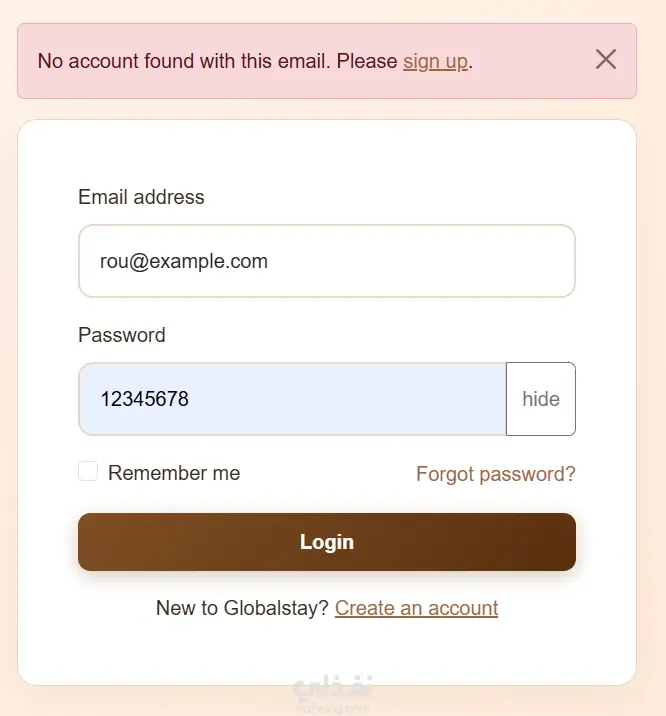This screenshot has width=666, height=716.
Task: Focus the Password input field
Action: pos(292,399)
